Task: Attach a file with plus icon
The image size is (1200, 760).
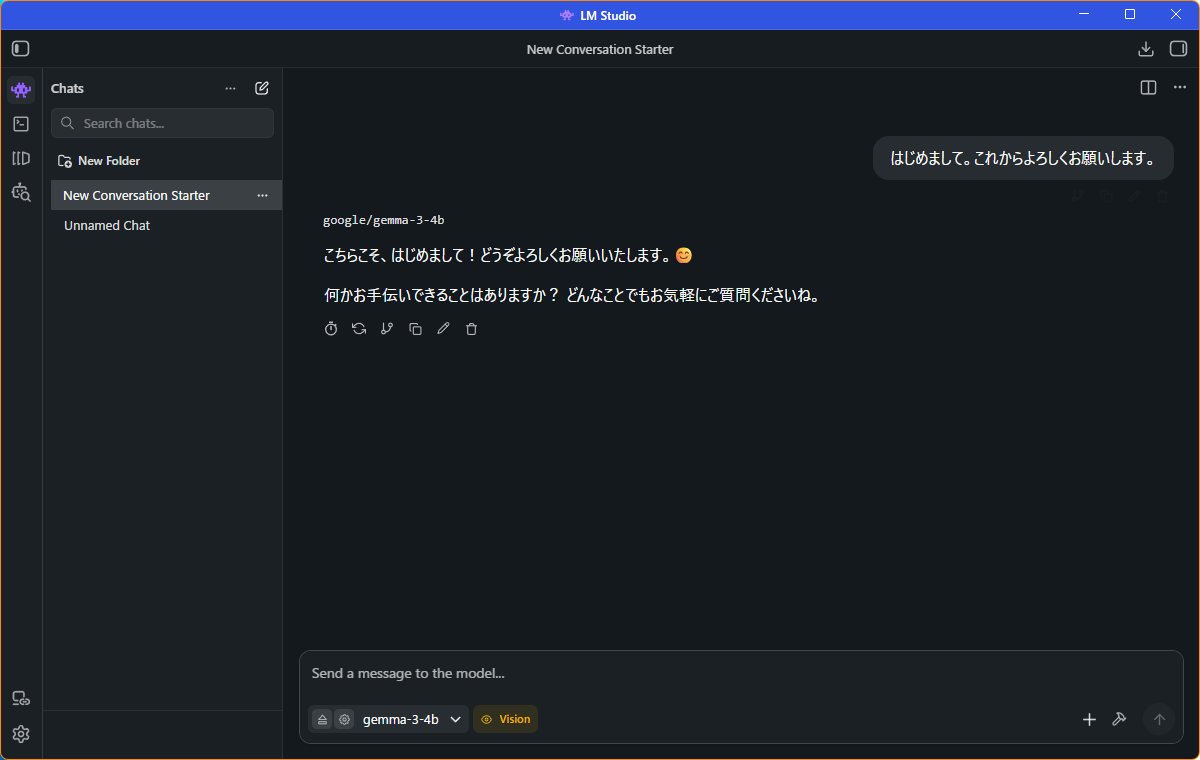Action: point(1089,719)
